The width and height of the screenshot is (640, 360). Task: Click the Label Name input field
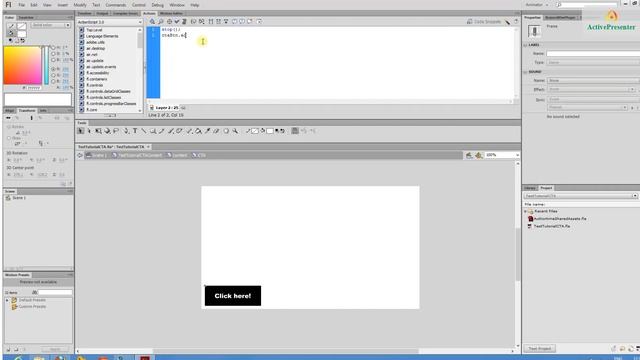click(593, 53)
